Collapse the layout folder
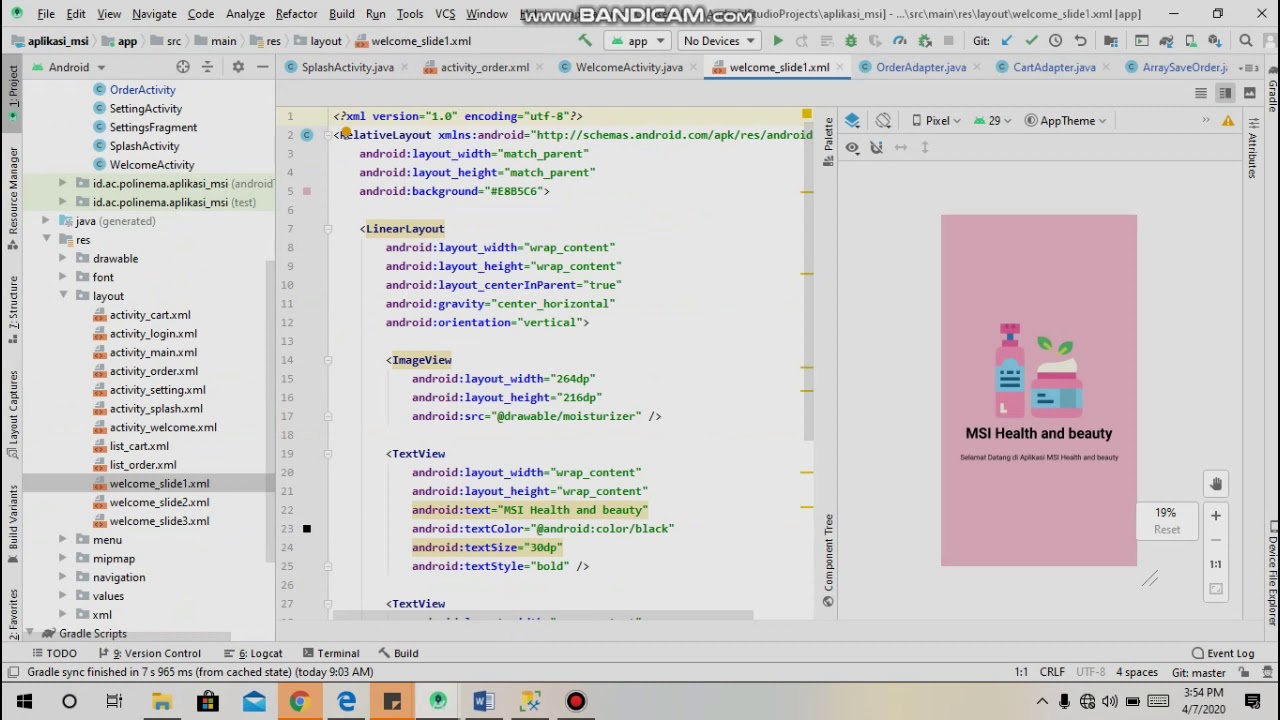The width and height of the screenshot is (1280, 720). point(63,296)
